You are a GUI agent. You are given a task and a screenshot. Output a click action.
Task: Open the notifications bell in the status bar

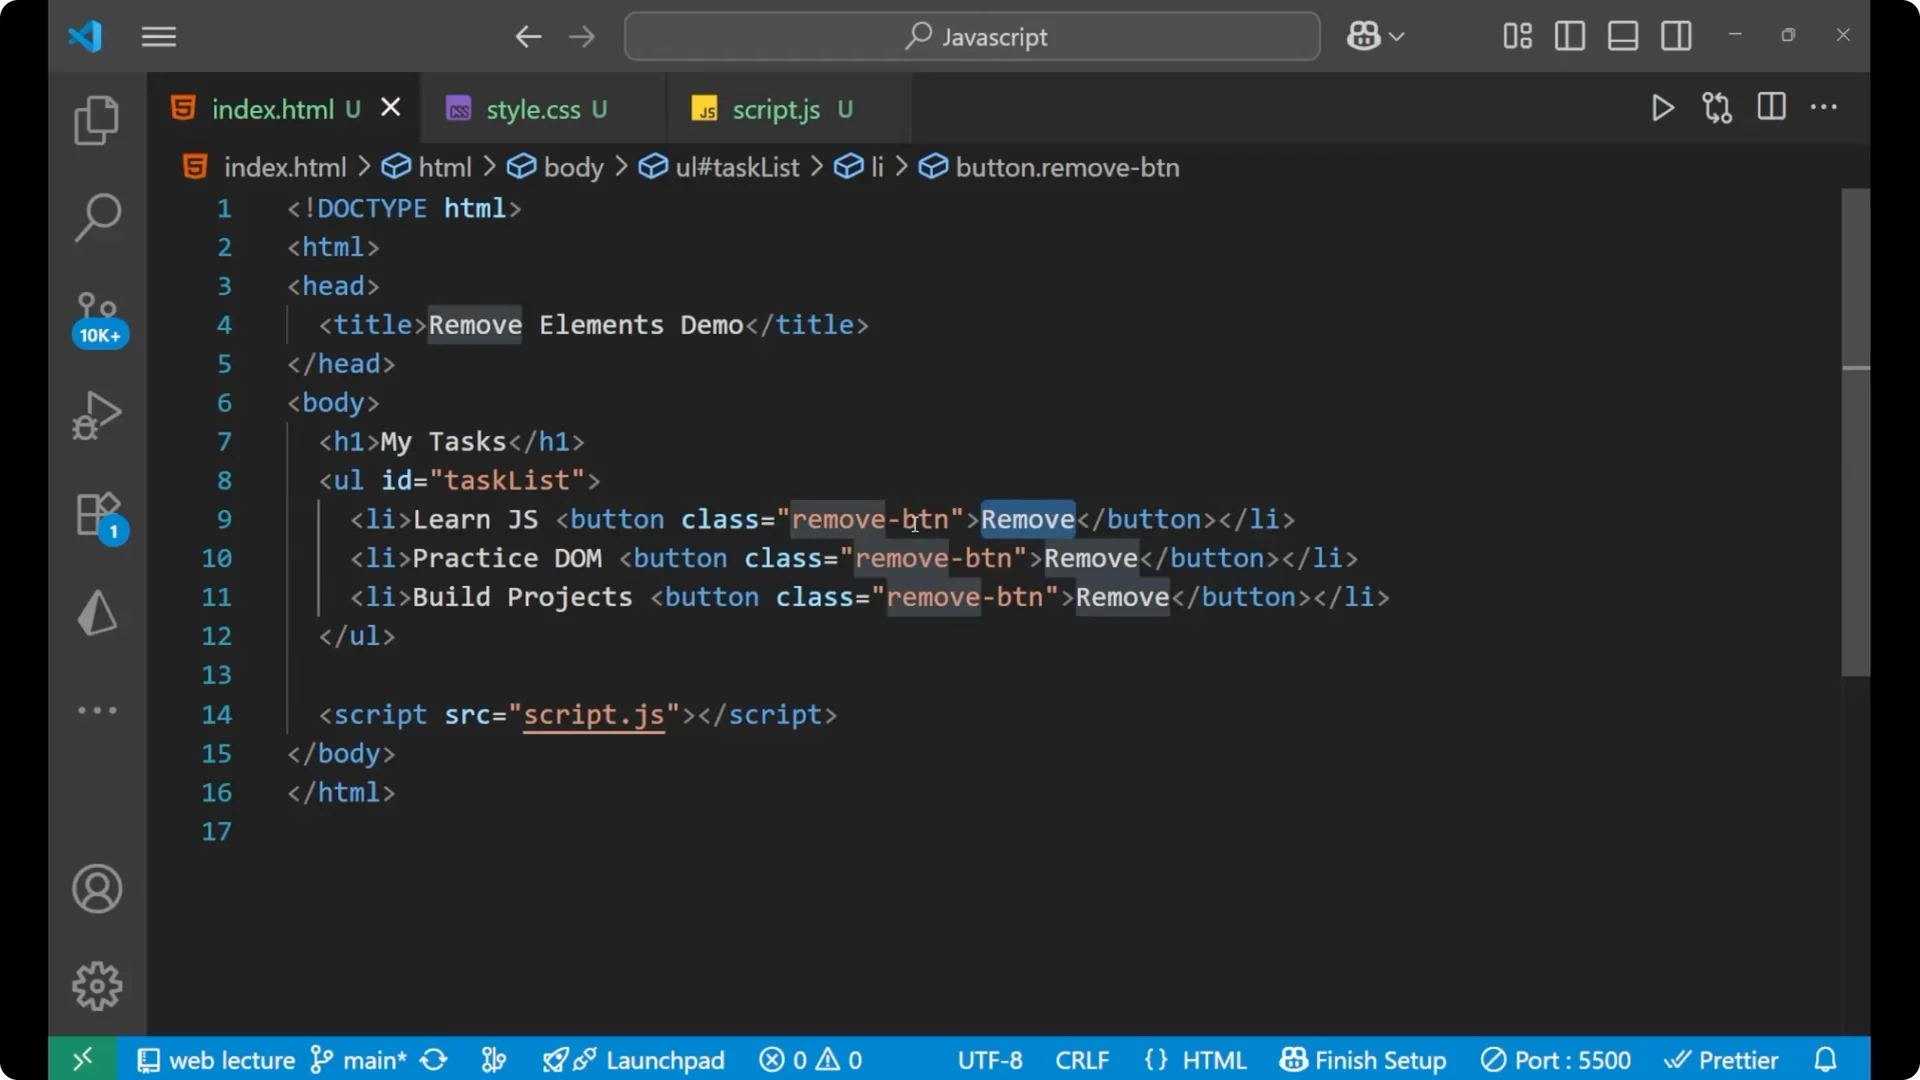pyautogui.click(x=1826, y=1059)
